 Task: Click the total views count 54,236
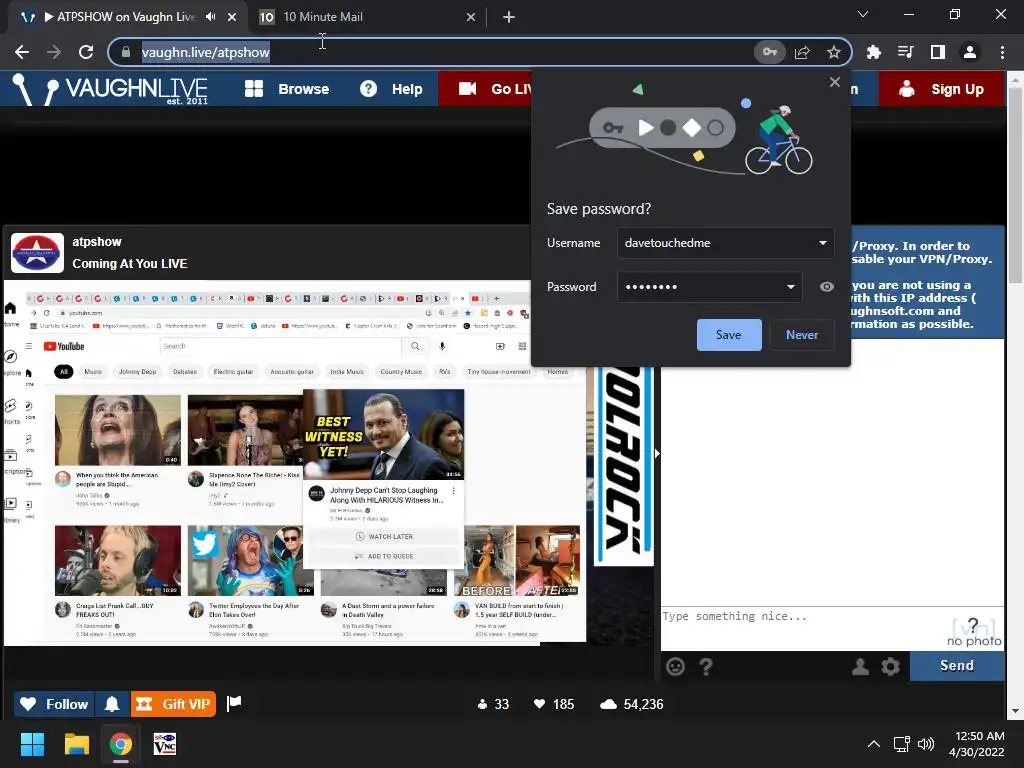click(632, 704)
